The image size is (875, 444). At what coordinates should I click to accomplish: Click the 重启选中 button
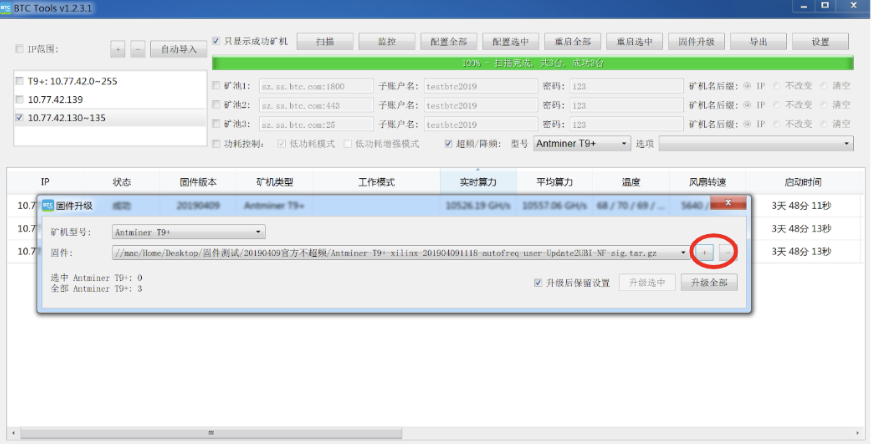[x=634, y=42]
